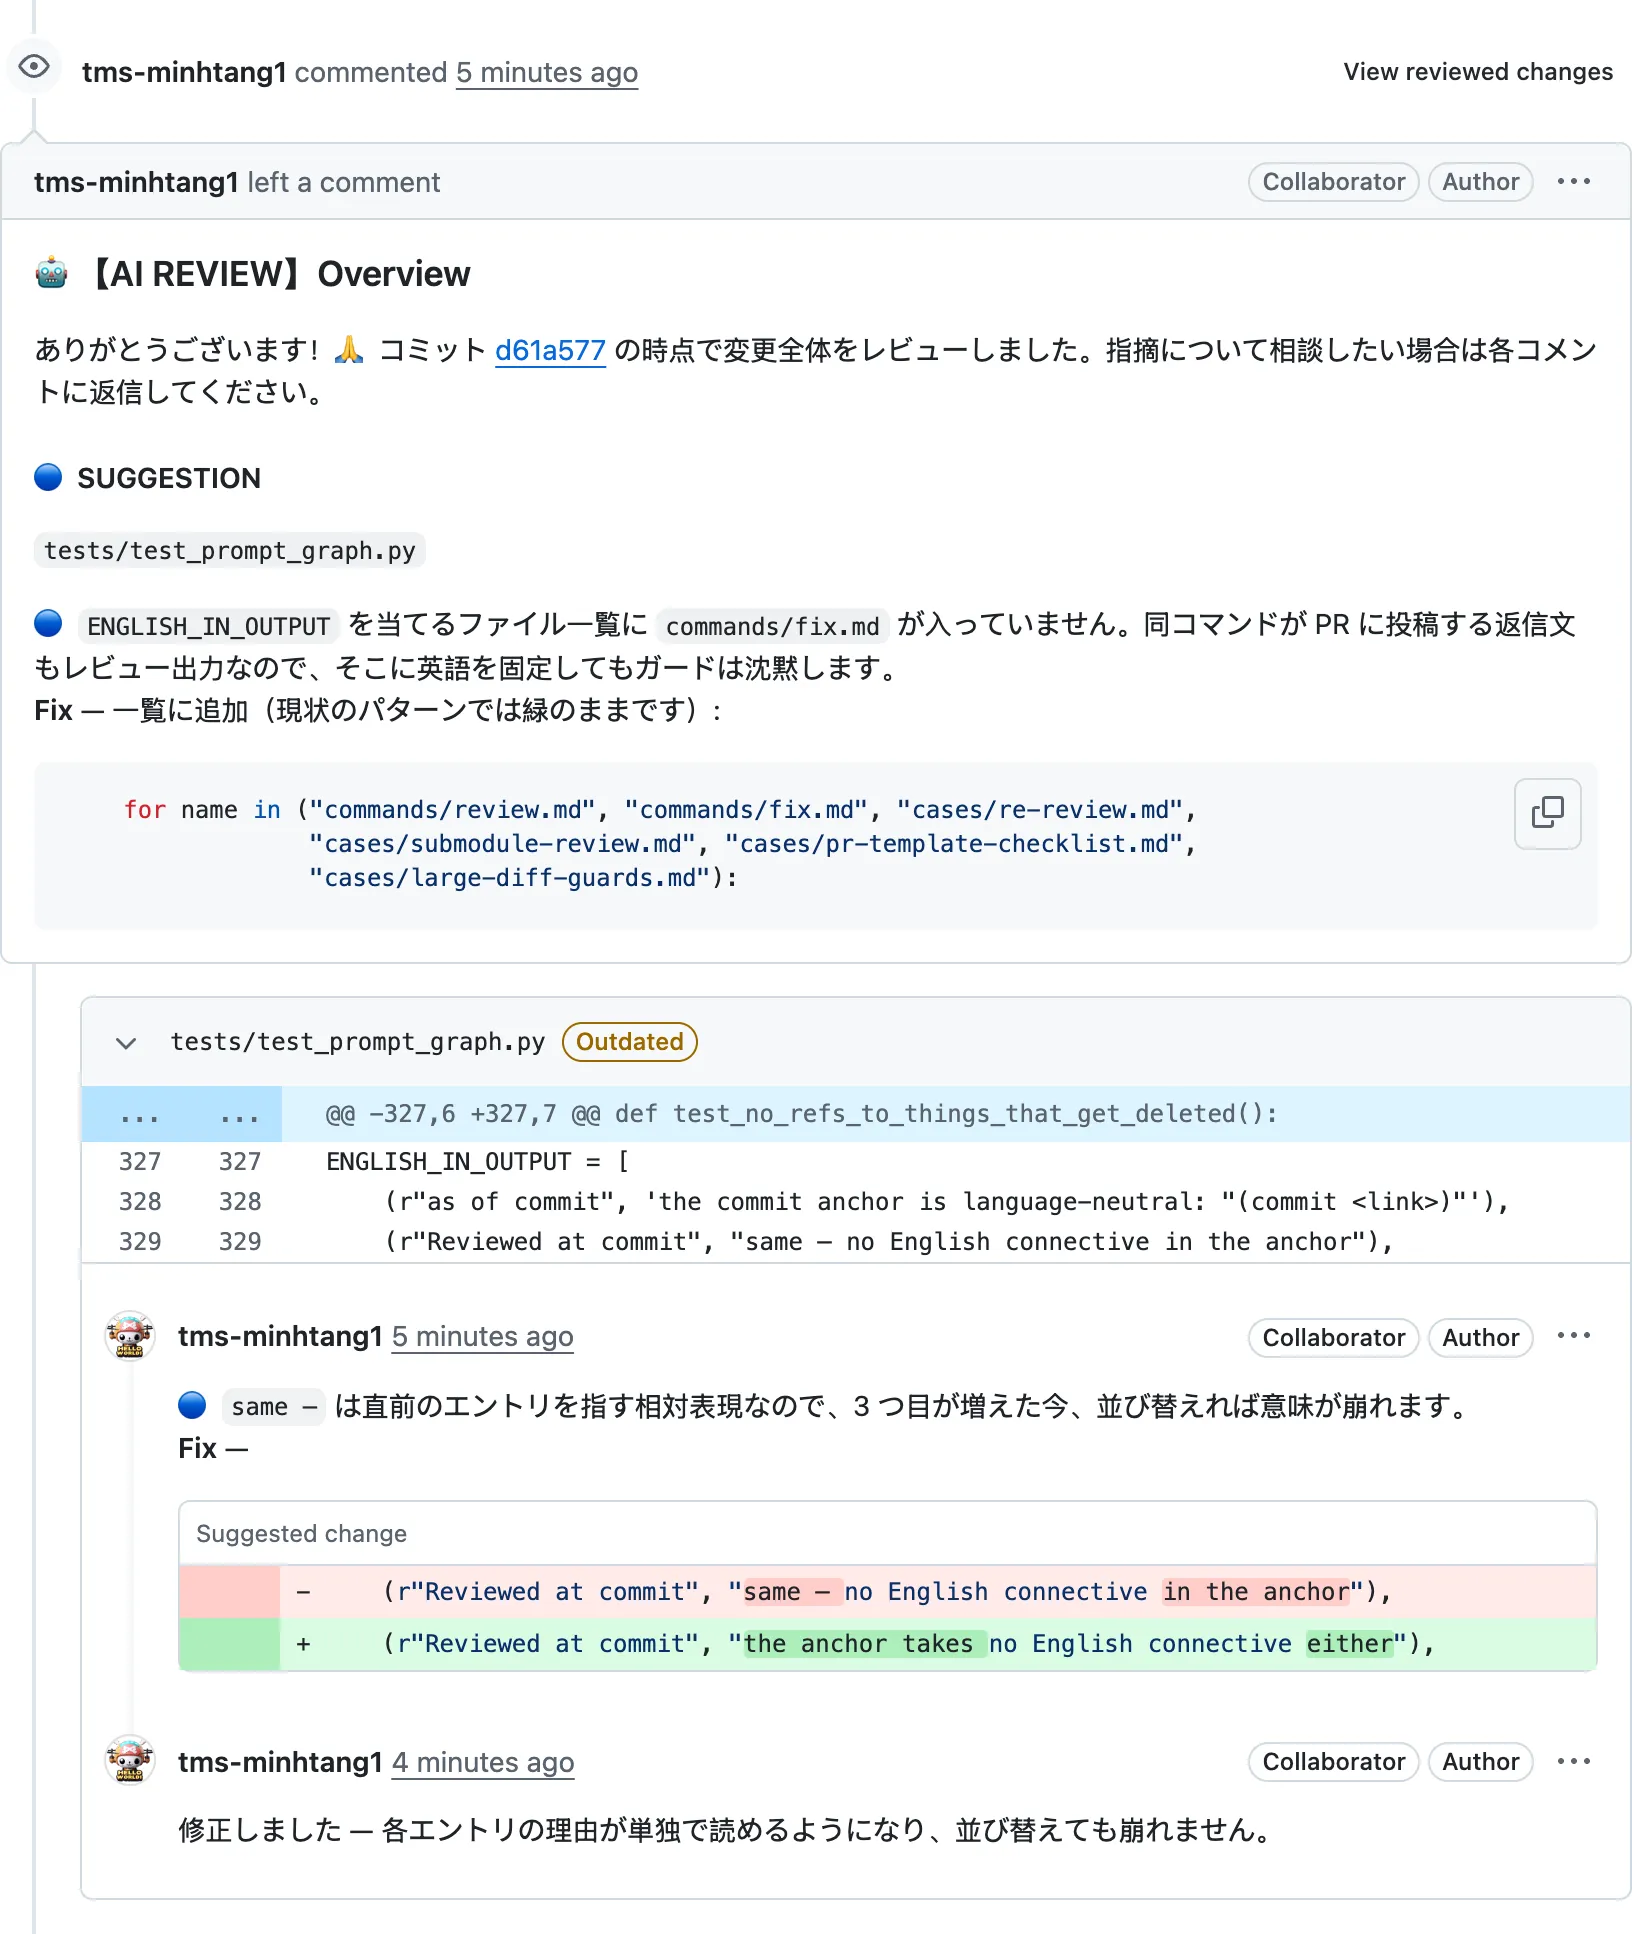The width and height of the screenshot is (1632, 1934).
Task: Click the 'same –' inline code in the reply
Action: tap(274, 1407)
